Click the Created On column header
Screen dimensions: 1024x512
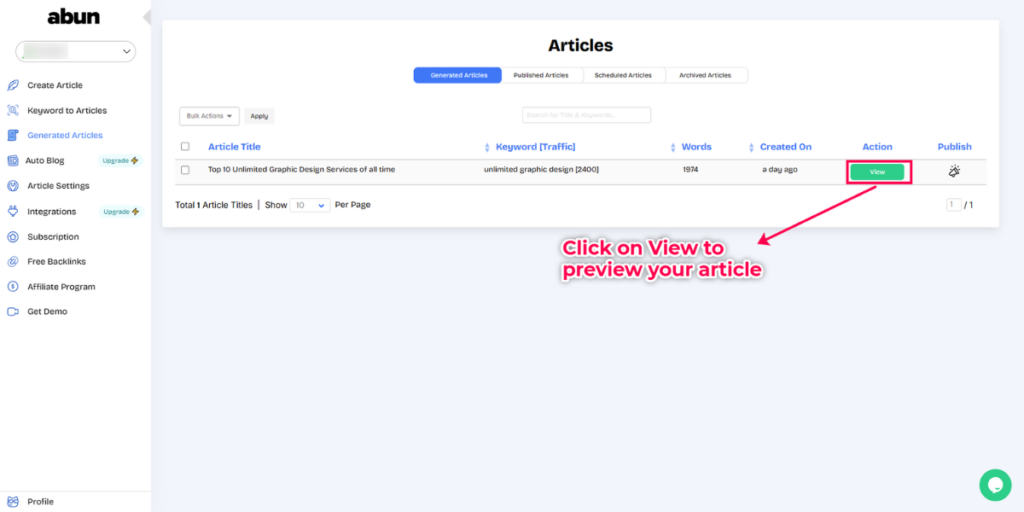coord(786,147)
